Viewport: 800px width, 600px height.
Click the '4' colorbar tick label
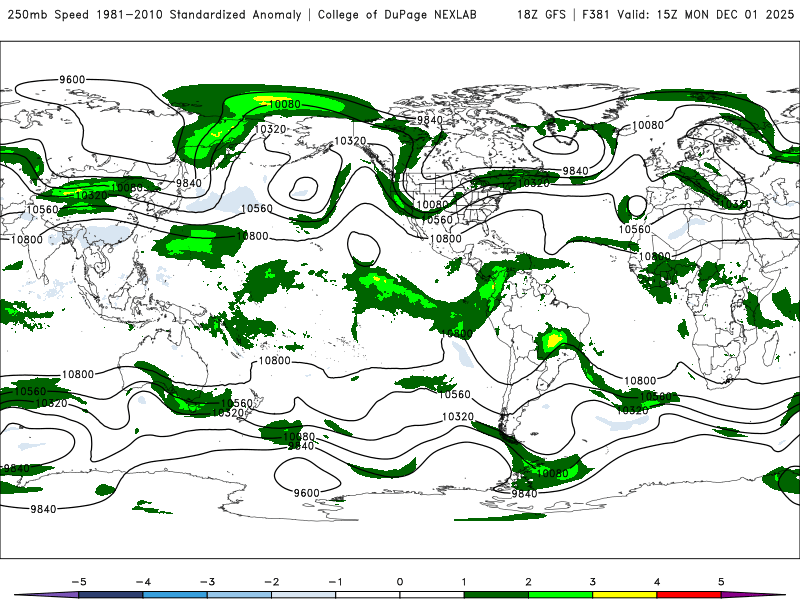[657, 582]
